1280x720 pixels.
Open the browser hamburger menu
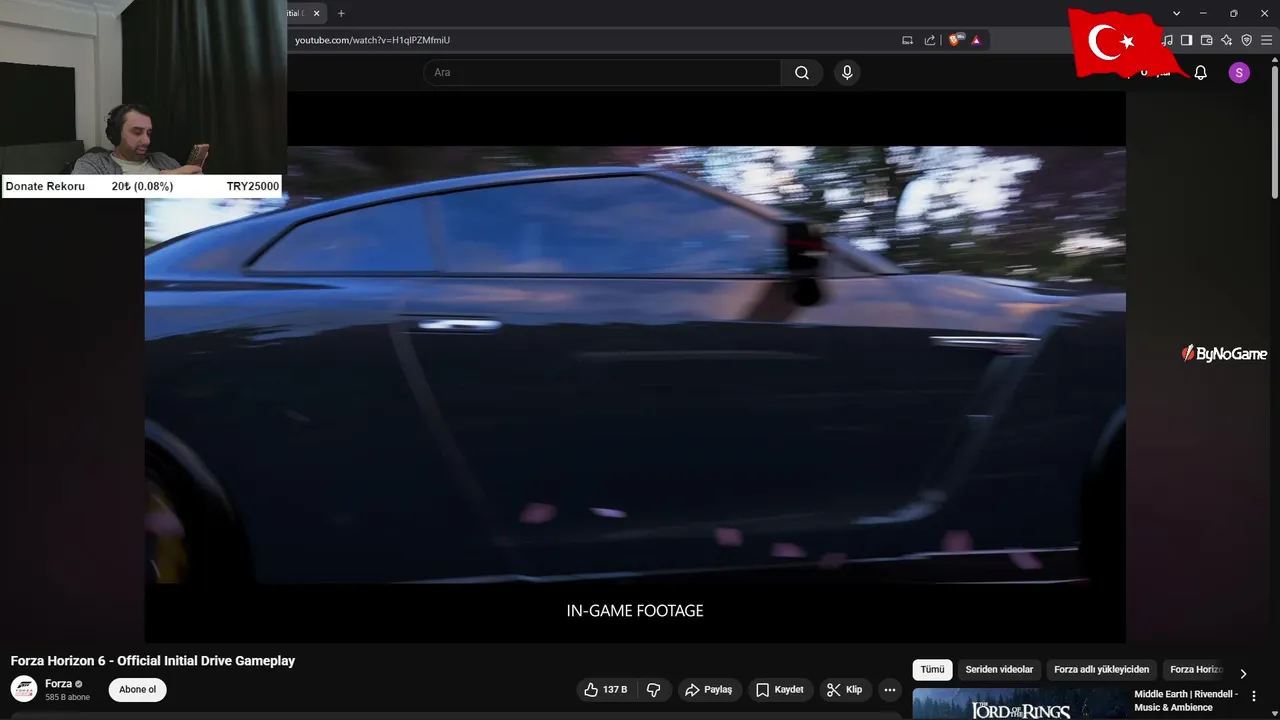tap(1266, 40)
